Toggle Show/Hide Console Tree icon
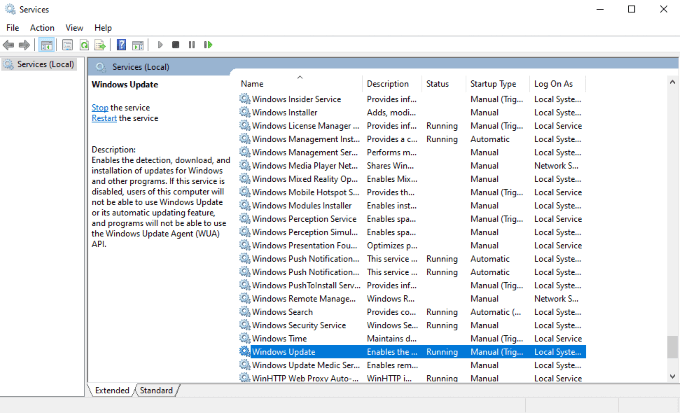The height and width of the screenshot is (413, 680). click(x=46, y=45)
